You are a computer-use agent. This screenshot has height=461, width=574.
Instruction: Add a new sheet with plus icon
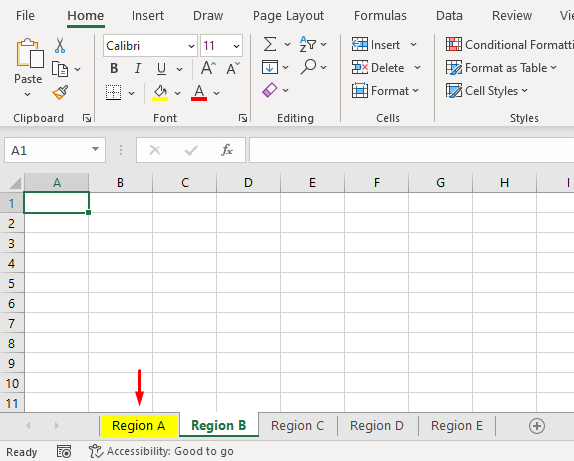pyautogui.click(x=537, y=426)
